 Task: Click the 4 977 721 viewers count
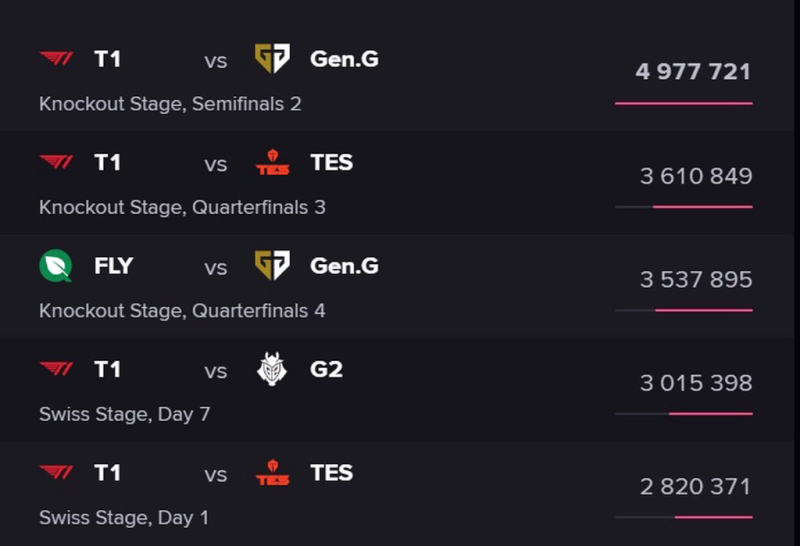point(692,72)
